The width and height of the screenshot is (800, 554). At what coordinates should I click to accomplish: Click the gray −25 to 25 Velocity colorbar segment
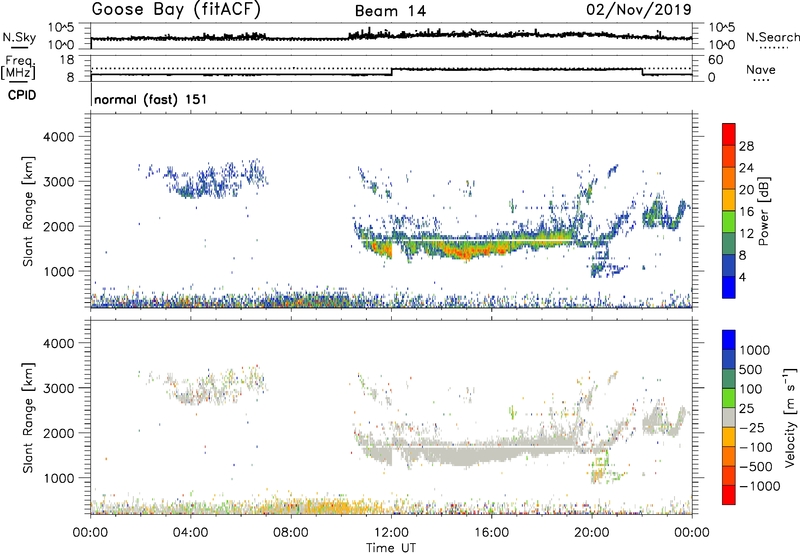point(729,417)
